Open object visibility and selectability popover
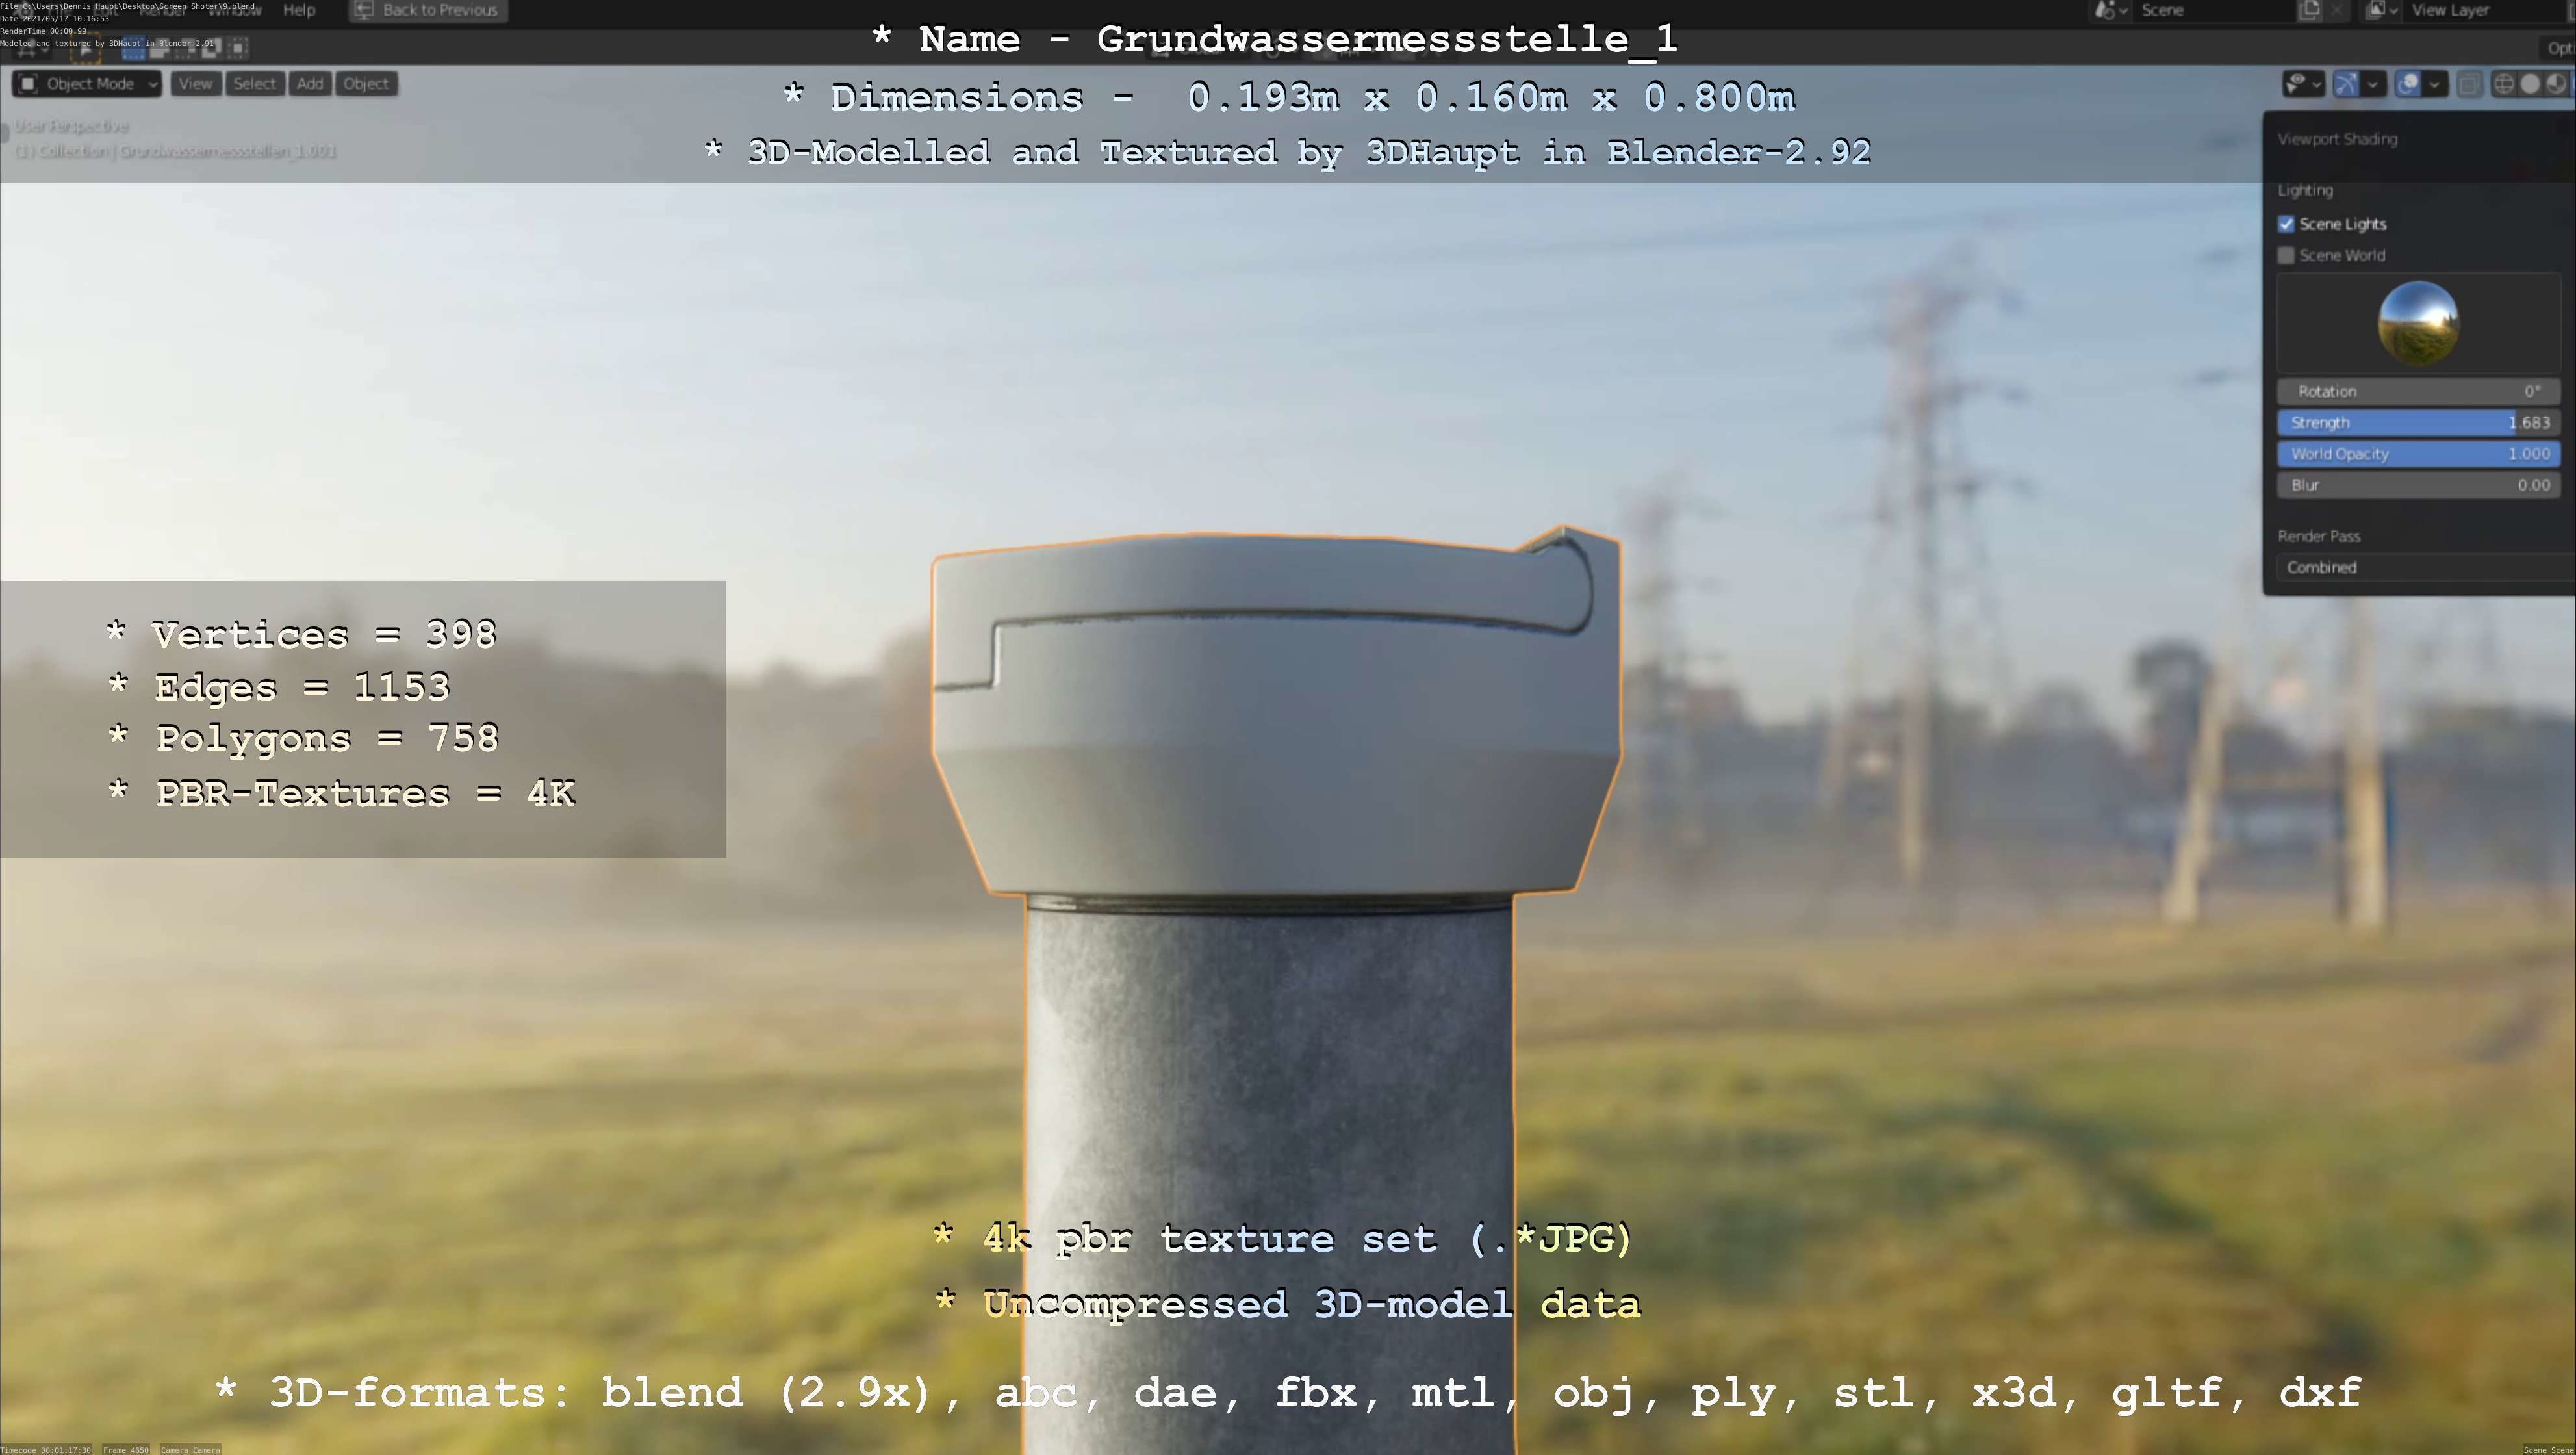The height and width of the screenshot is (1455, 2576). coord(2303,84)
